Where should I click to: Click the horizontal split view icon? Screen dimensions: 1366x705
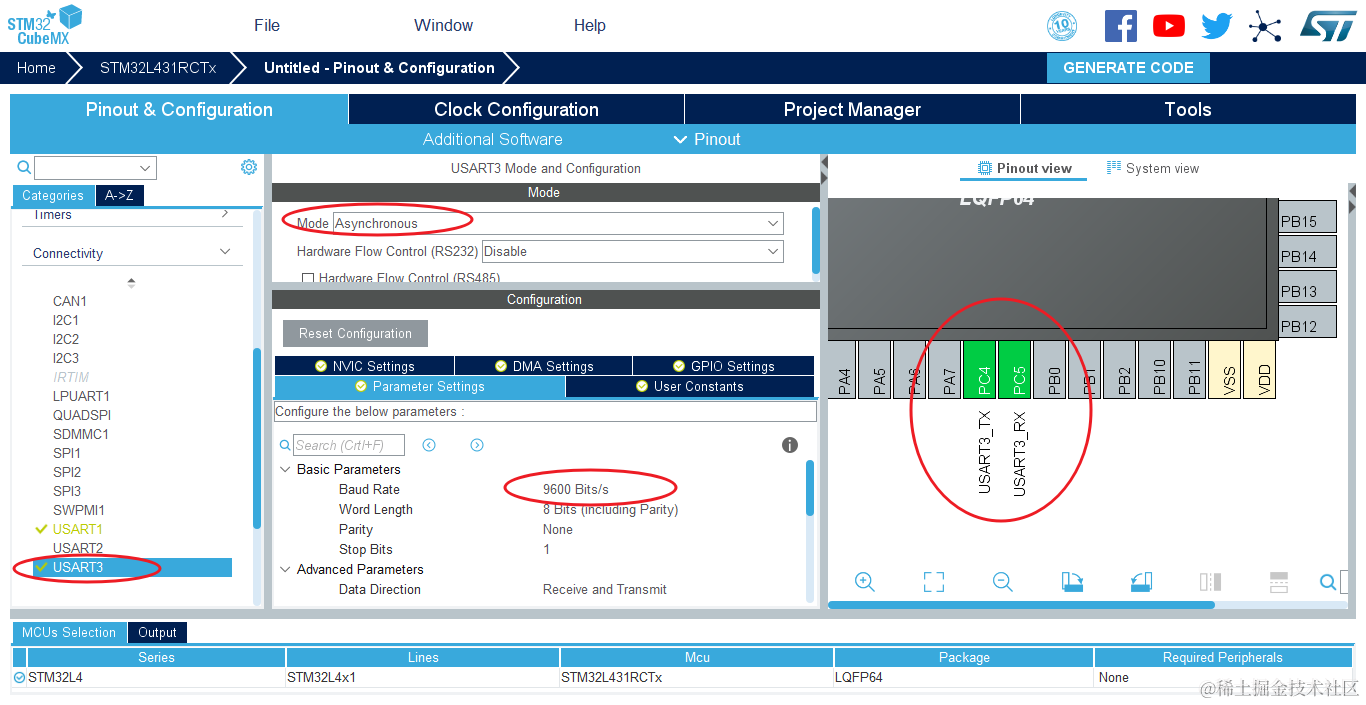point(1278,582)
